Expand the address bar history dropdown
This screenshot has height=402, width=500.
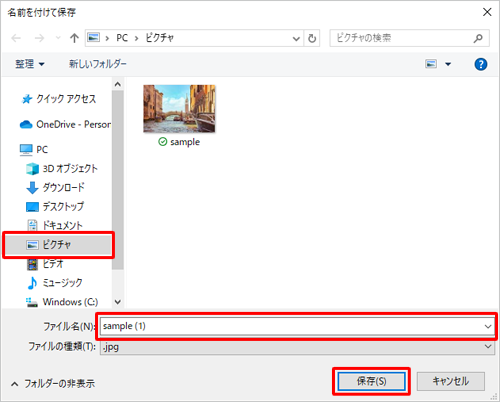click(296, 38)
